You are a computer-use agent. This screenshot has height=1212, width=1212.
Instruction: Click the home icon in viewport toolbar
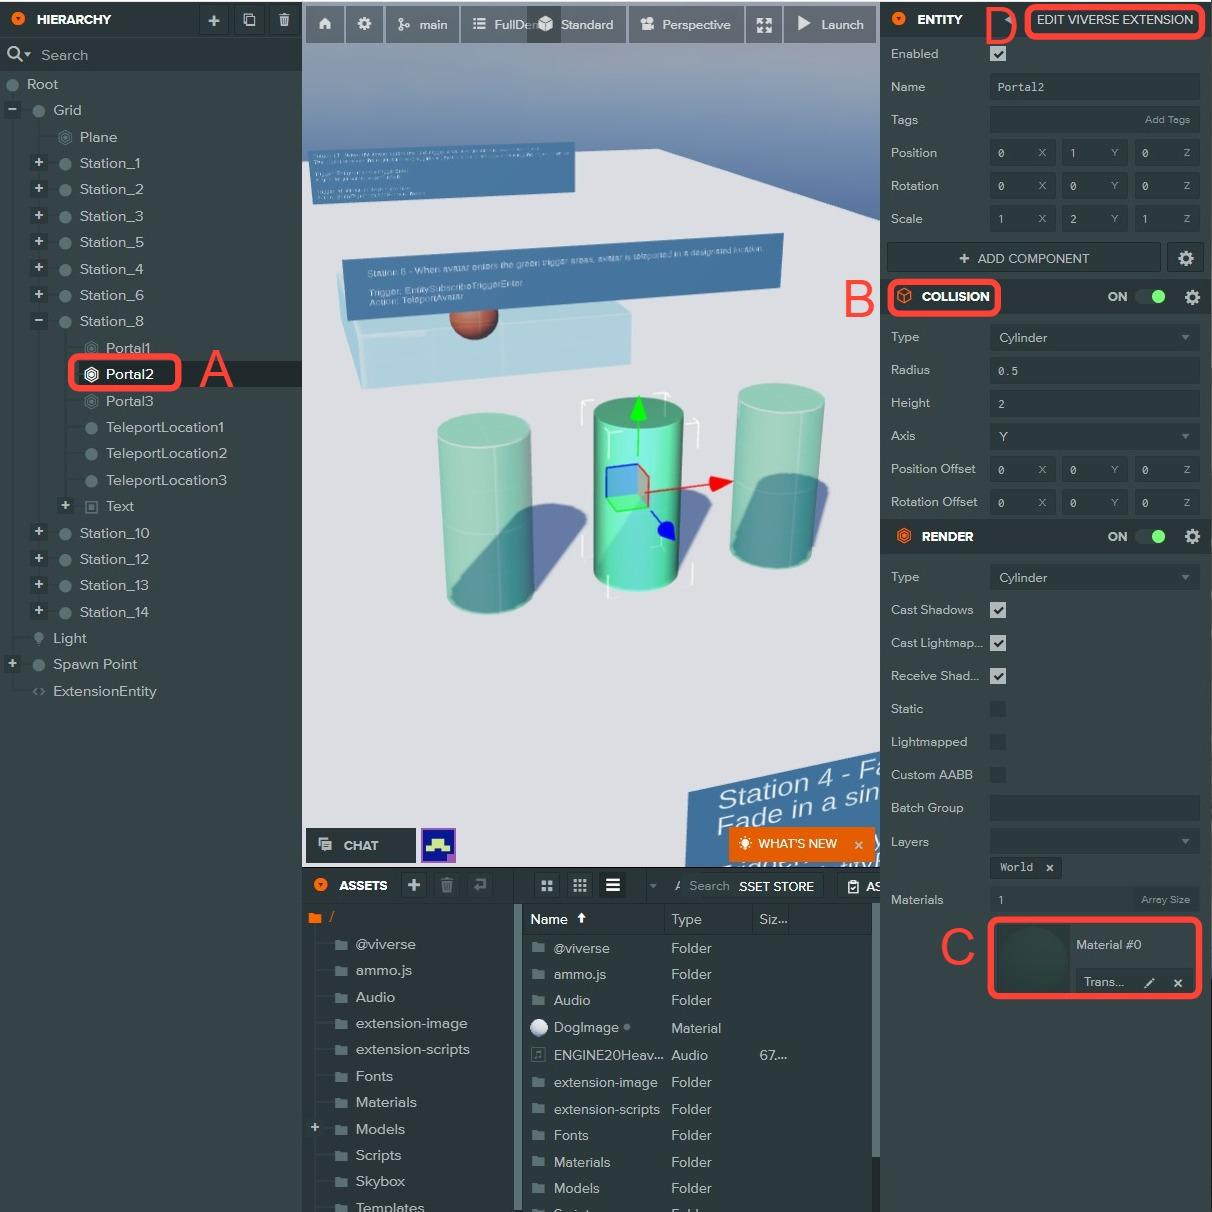point(325,24)
